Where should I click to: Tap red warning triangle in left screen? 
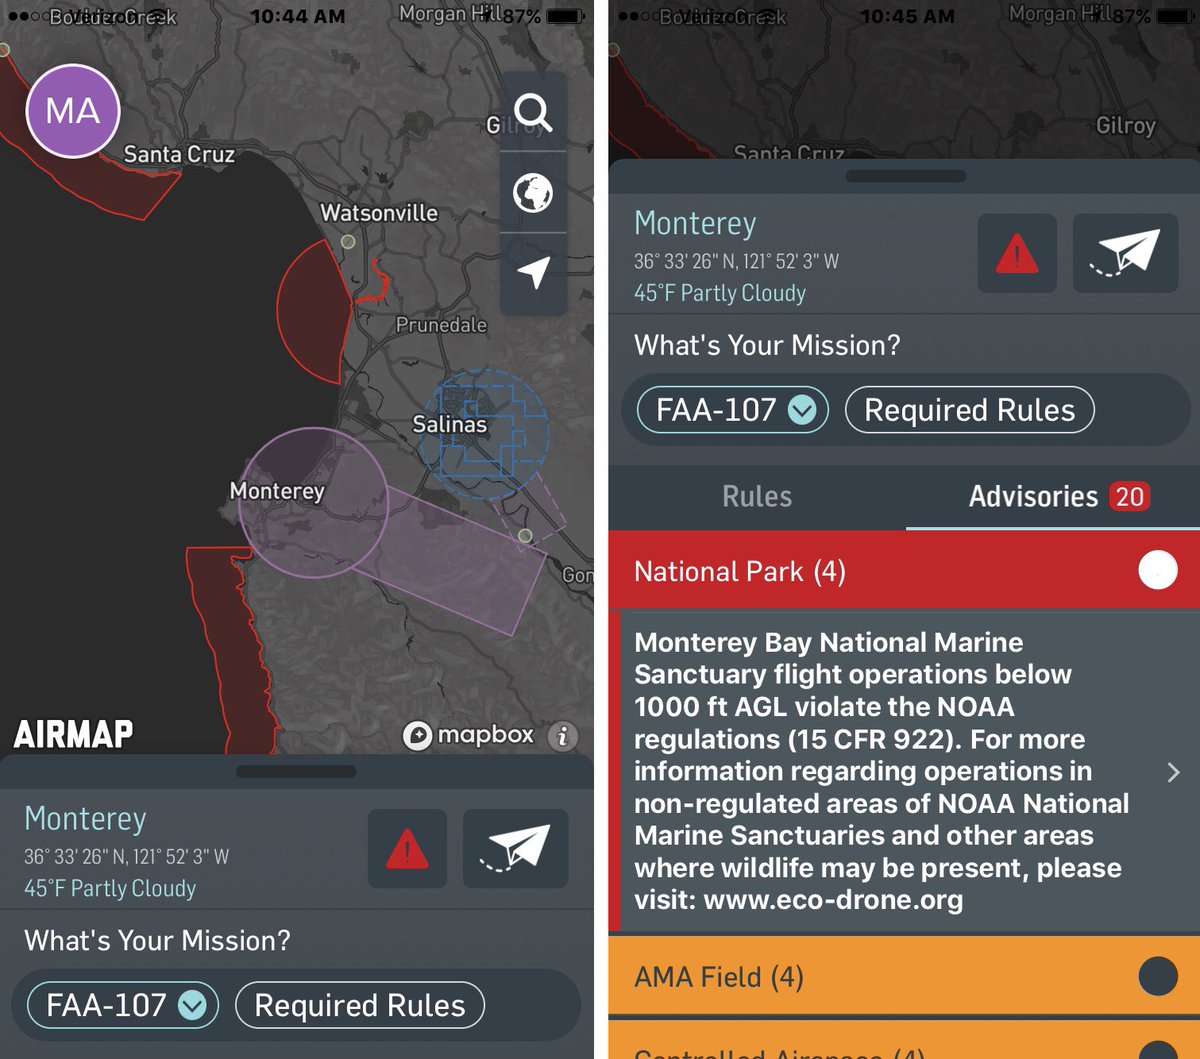[407, 849]
